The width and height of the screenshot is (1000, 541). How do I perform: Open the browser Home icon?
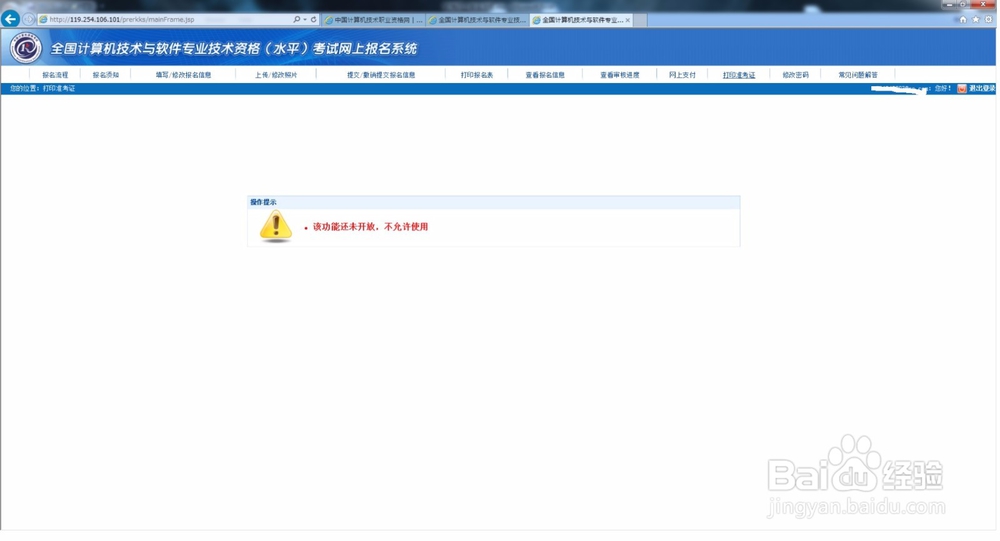963,20
